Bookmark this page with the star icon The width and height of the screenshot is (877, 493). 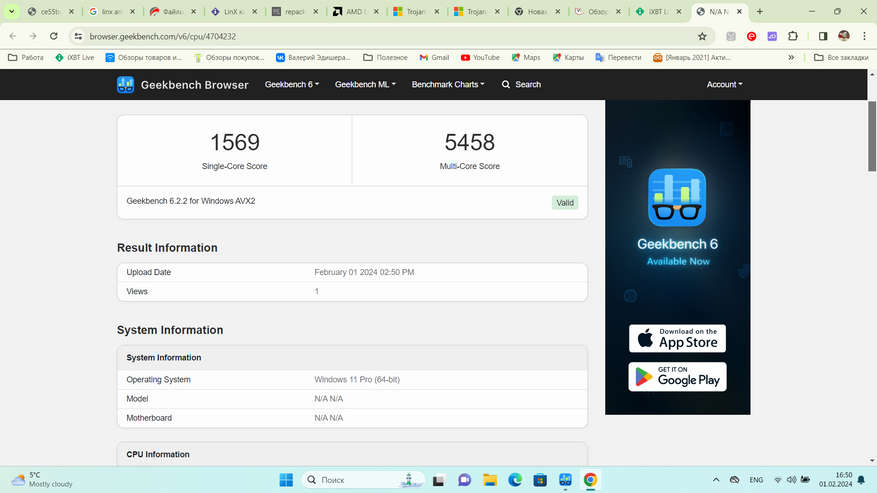click(x=702, y=36)
